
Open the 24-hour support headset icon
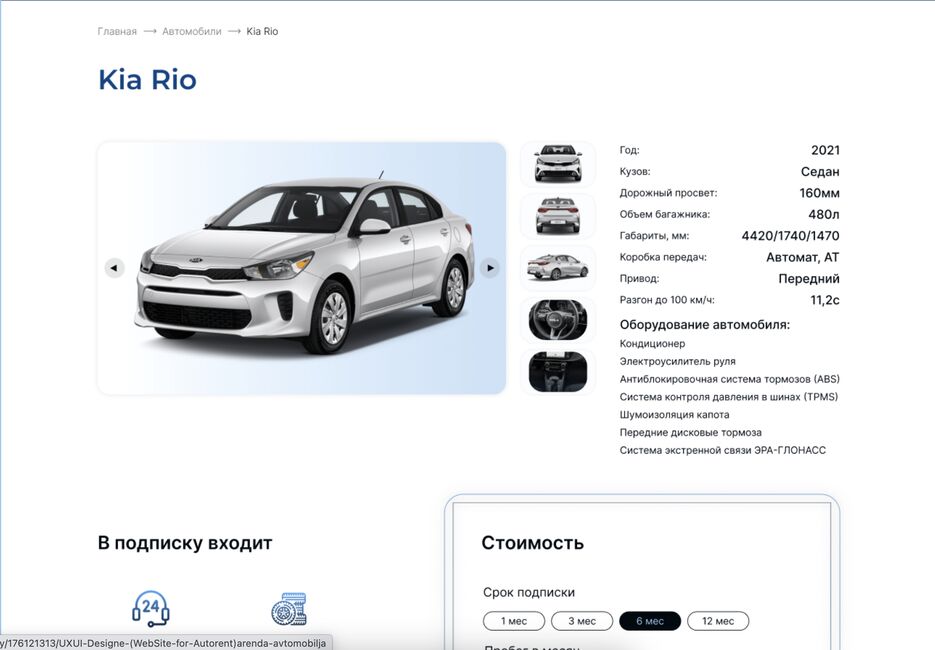150,608
